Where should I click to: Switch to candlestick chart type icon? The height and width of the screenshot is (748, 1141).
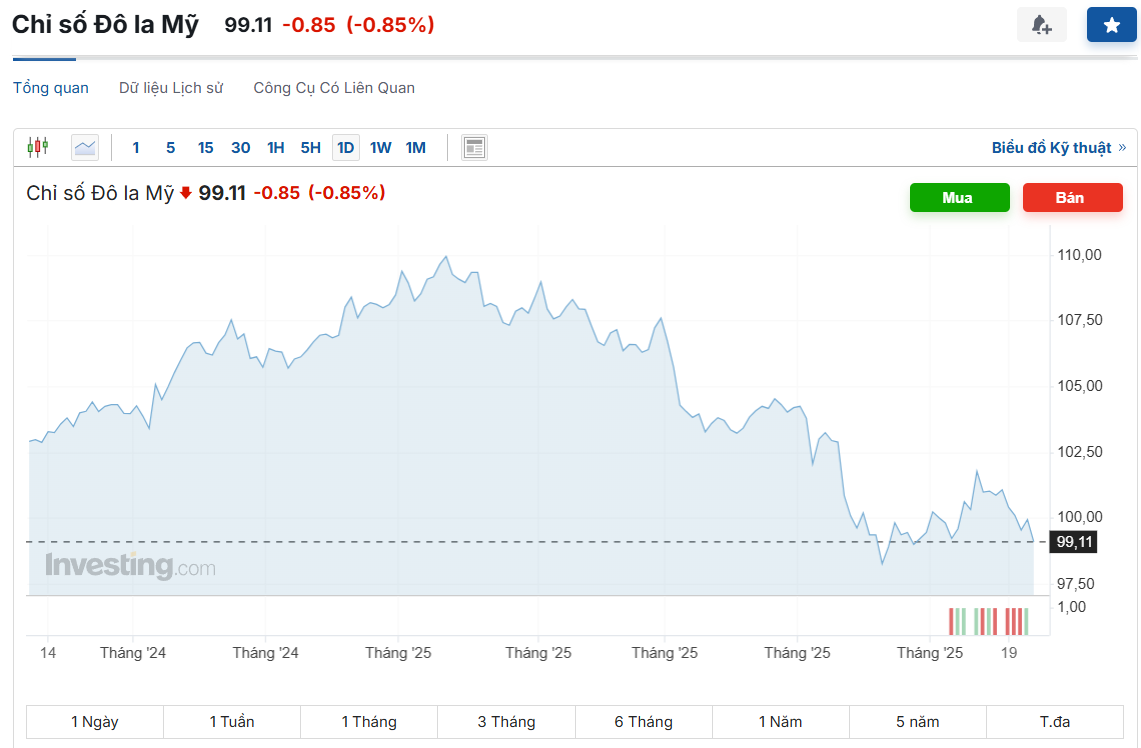38,147
